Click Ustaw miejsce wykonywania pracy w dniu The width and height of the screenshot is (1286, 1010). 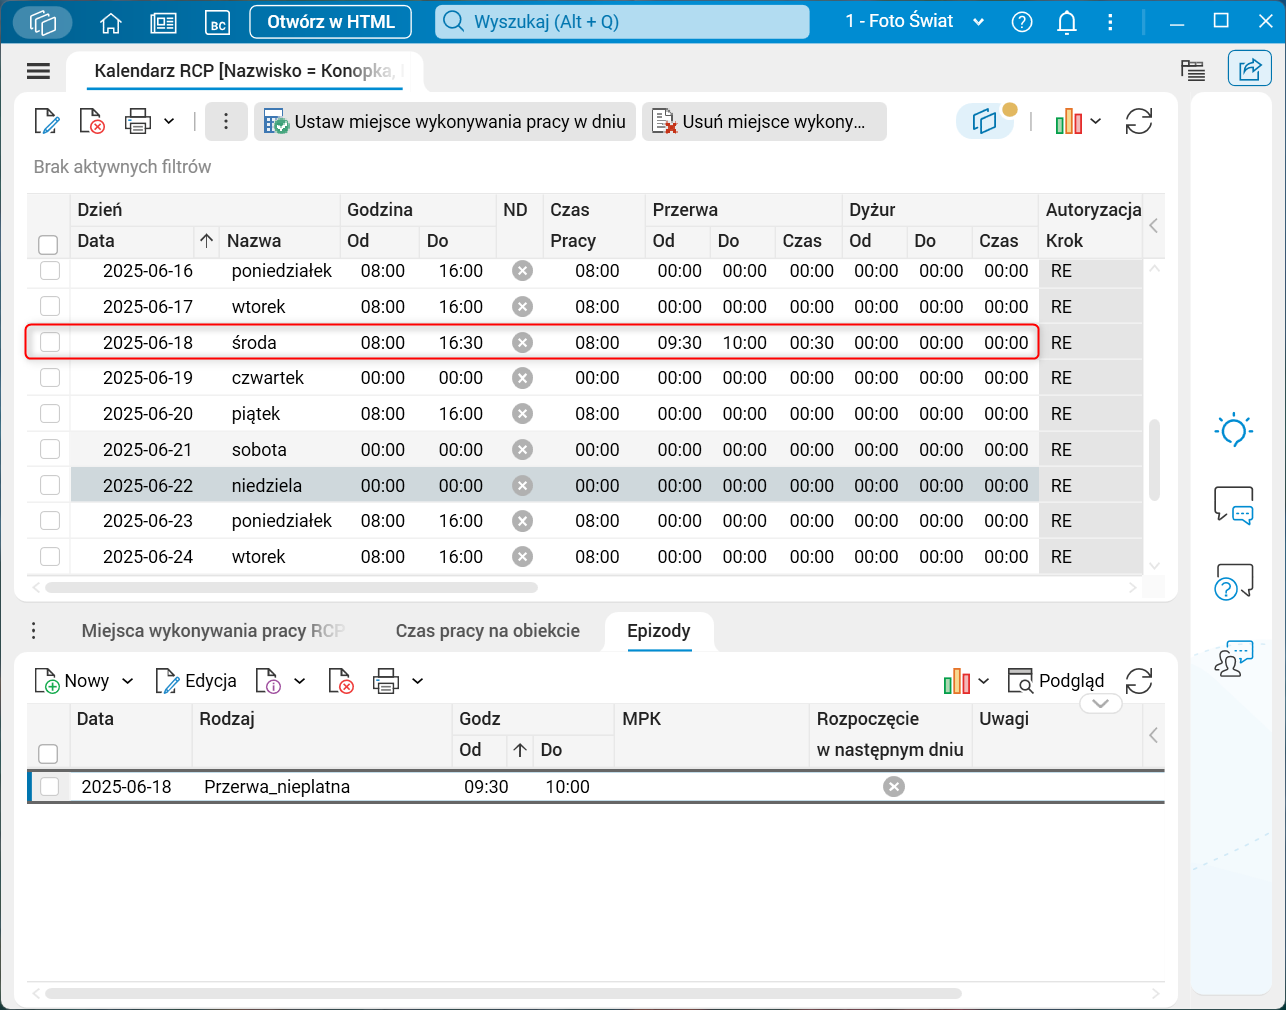click(x=445, y=122)
